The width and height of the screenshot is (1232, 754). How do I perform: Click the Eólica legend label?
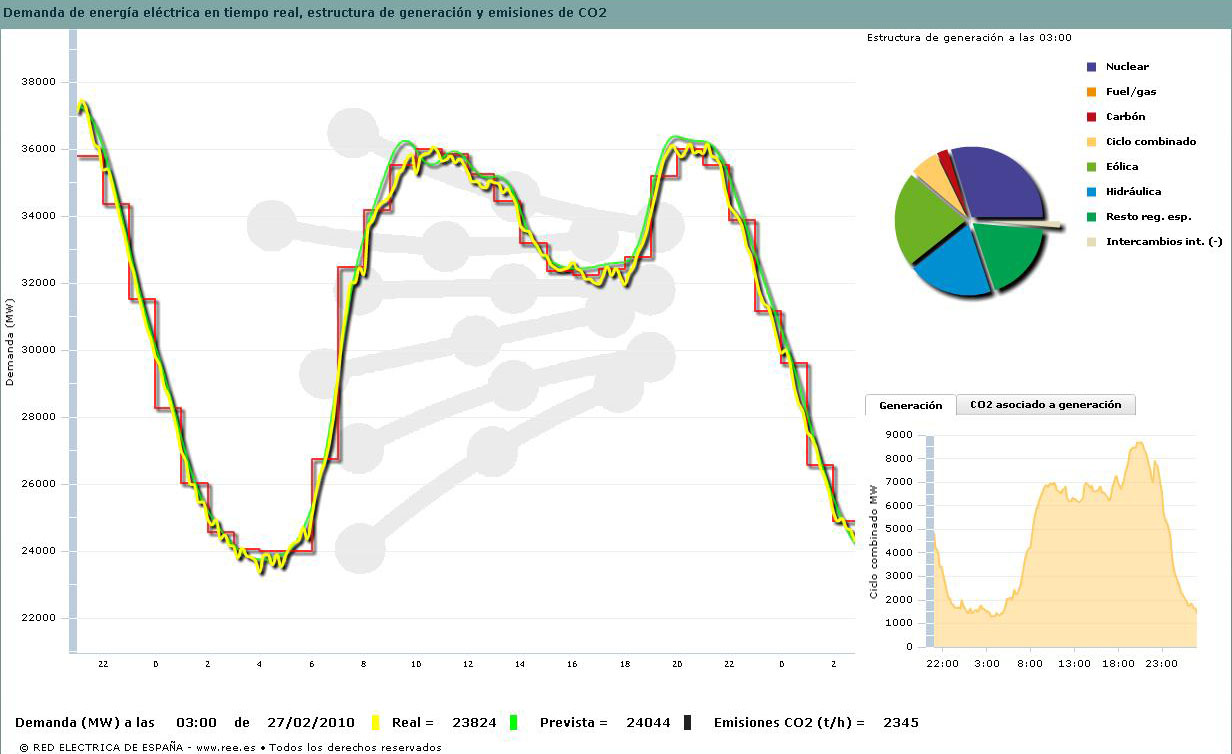pyautogui.click(x=1122, y=167)
